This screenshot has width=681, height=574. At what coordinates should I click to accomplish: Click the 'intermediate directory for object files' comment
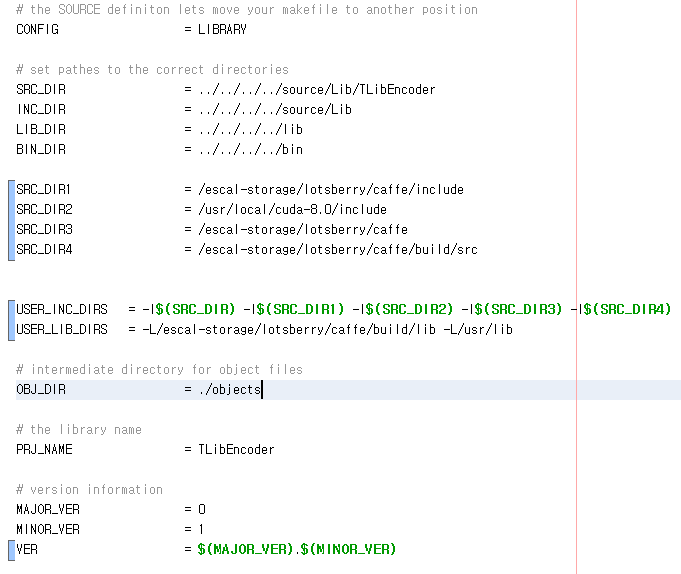coord(159,369)
